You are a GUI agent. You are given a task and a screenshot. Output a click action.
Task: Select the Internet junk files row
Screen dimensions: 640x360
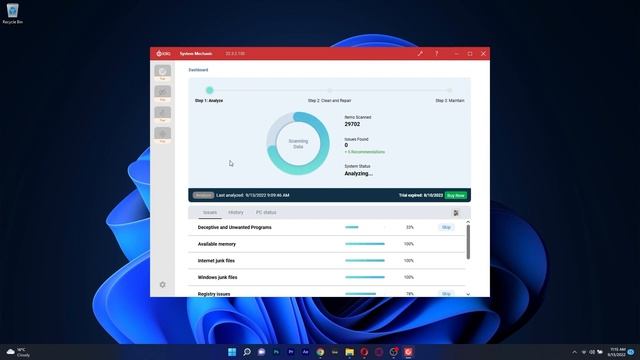(x=327, y=260)
